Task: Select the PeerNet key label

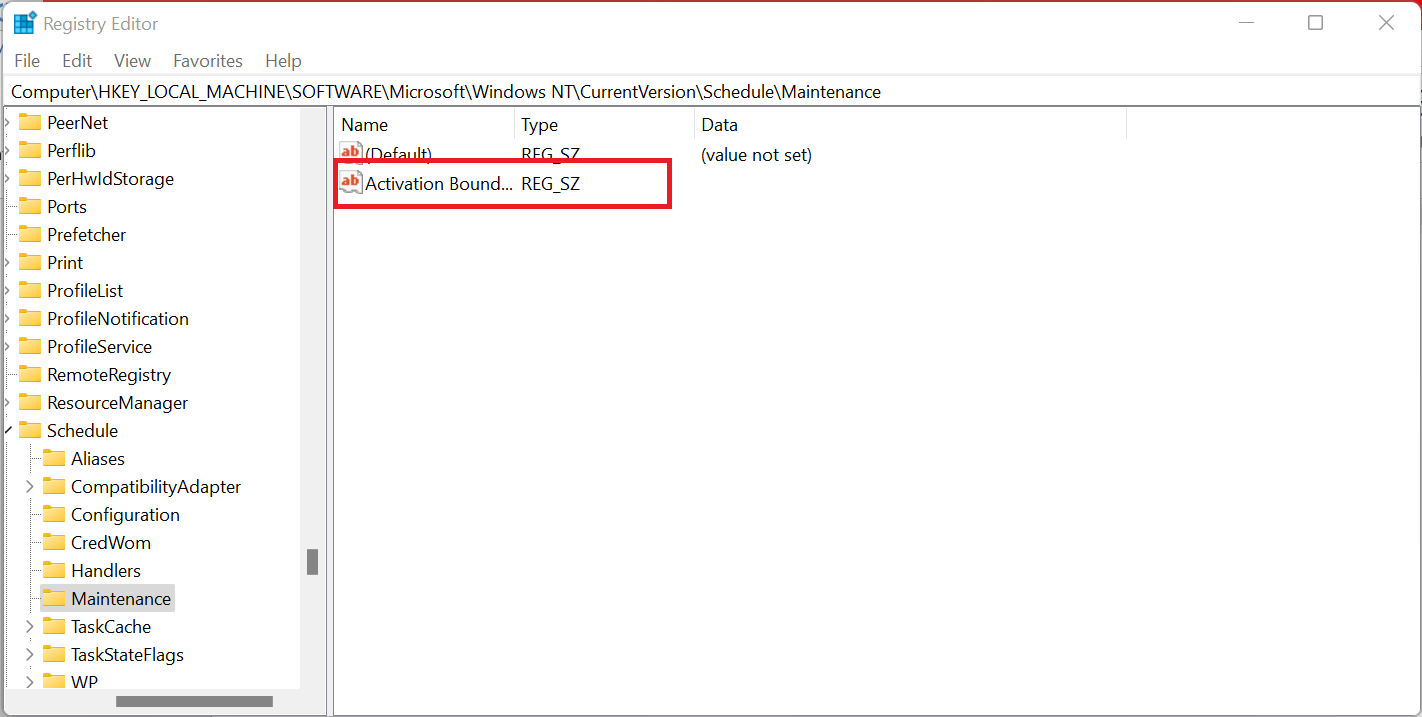Action: [x=77, y=123]
